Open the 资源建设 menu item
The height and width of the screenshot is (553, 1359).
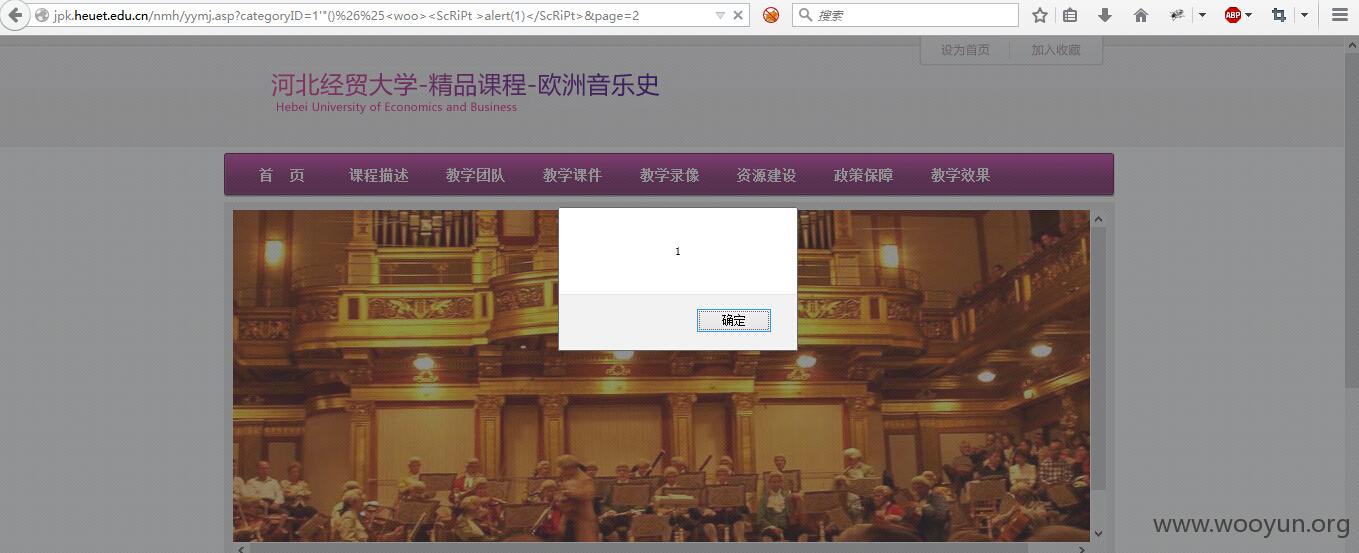pyautogui.click(x=767, y=175)
